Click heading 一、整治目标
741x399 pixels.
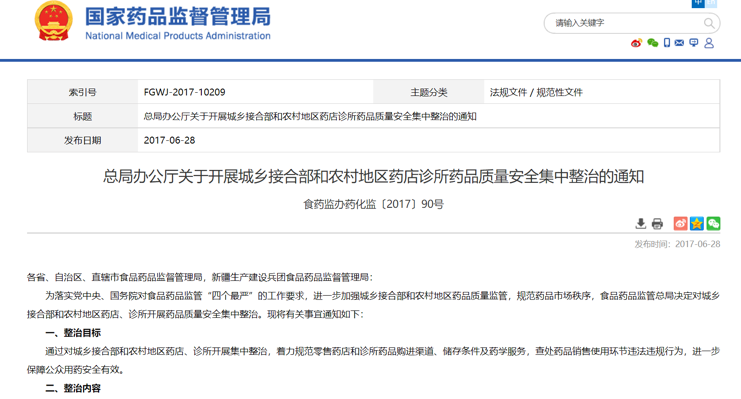click(73, 333)
